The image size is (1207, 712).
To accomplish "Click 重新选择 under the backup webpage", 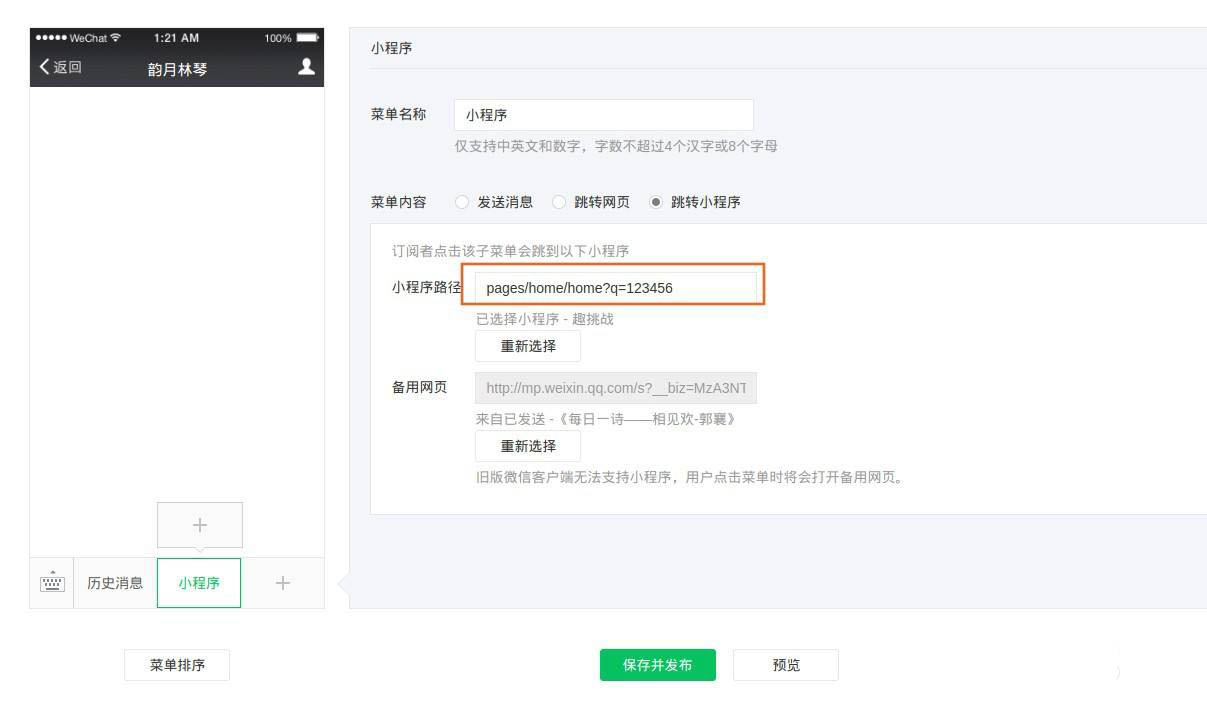I will click(x=528, y=446).
